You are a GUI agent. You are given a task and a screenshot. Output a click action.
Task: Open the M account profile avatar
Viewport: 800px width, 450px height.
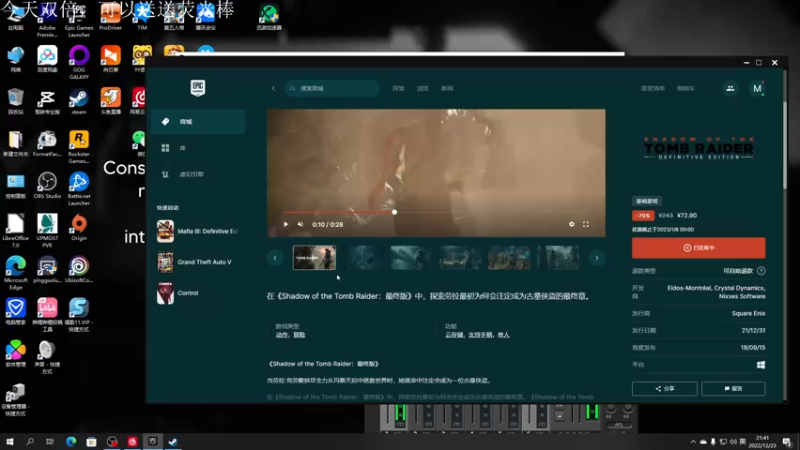pyautogui.click(x=757, y=88)
